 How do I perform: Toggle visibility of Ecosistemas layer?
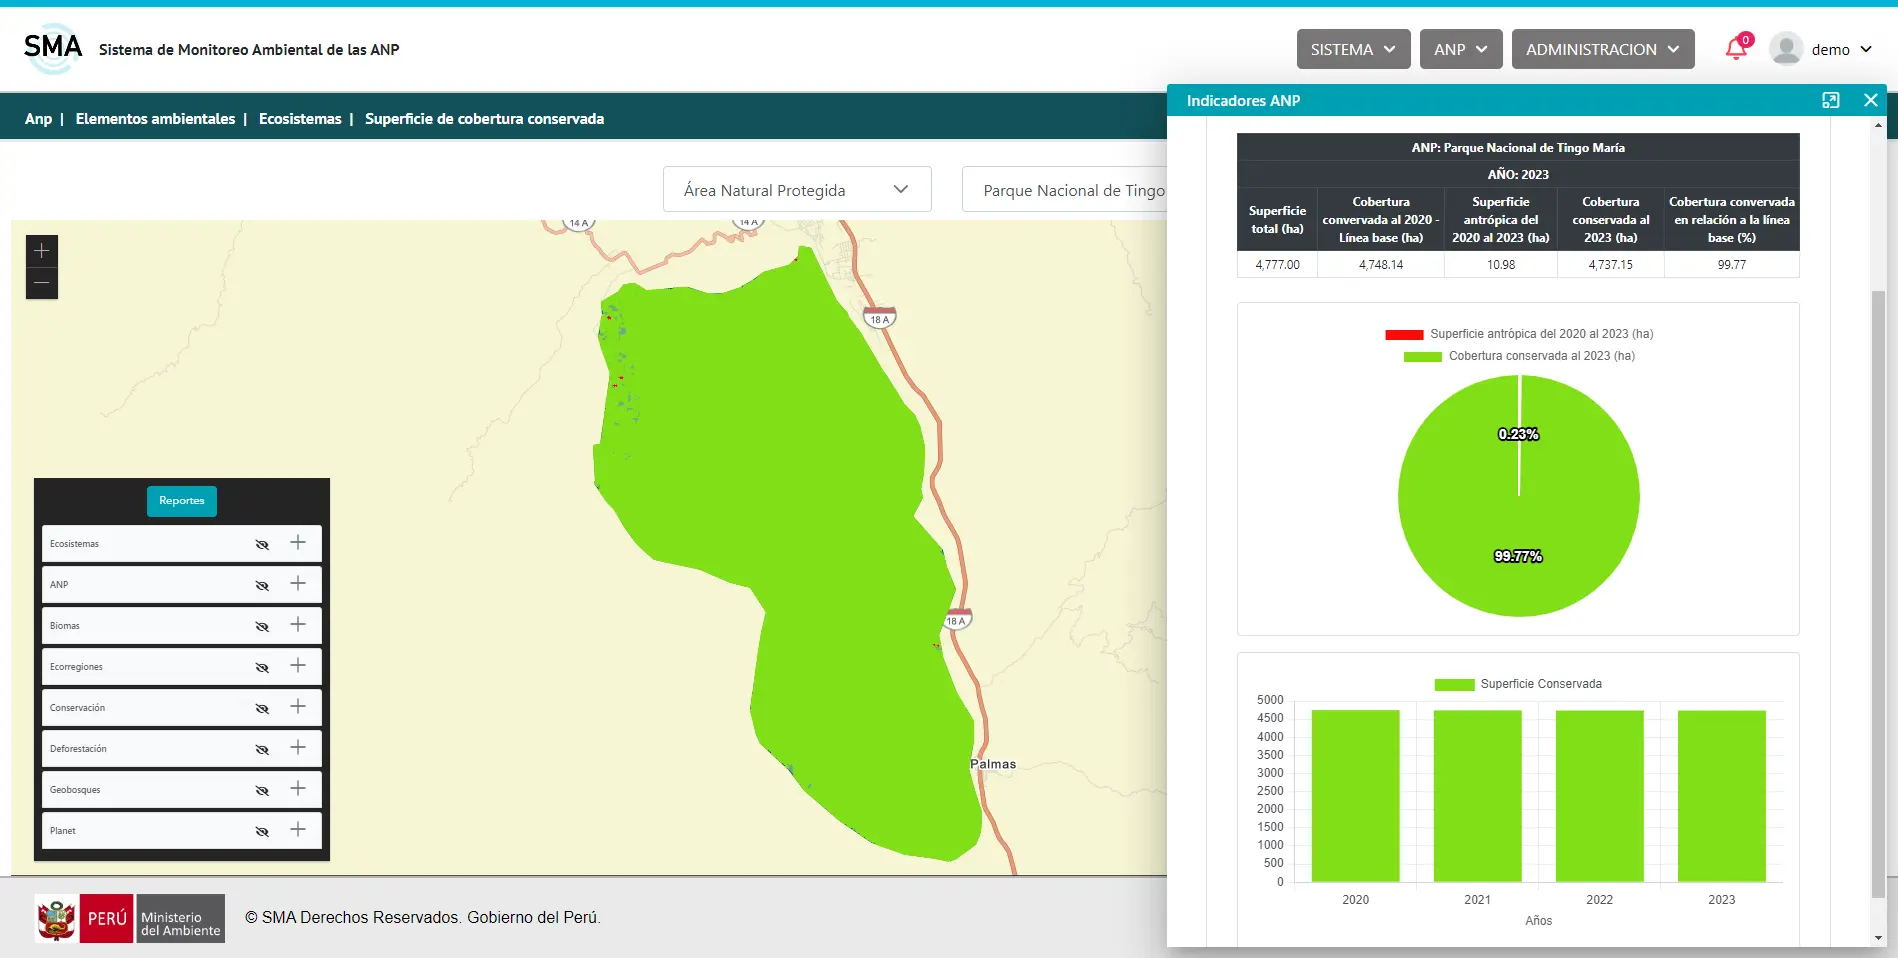(x=262, y=544)
